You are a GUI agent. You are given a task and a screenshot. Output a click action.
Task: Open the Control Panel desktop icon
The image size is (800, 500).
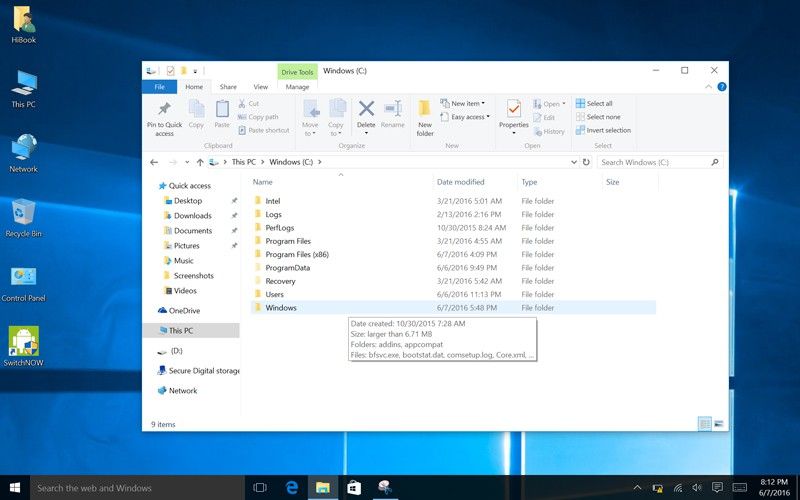click(23, 284)
